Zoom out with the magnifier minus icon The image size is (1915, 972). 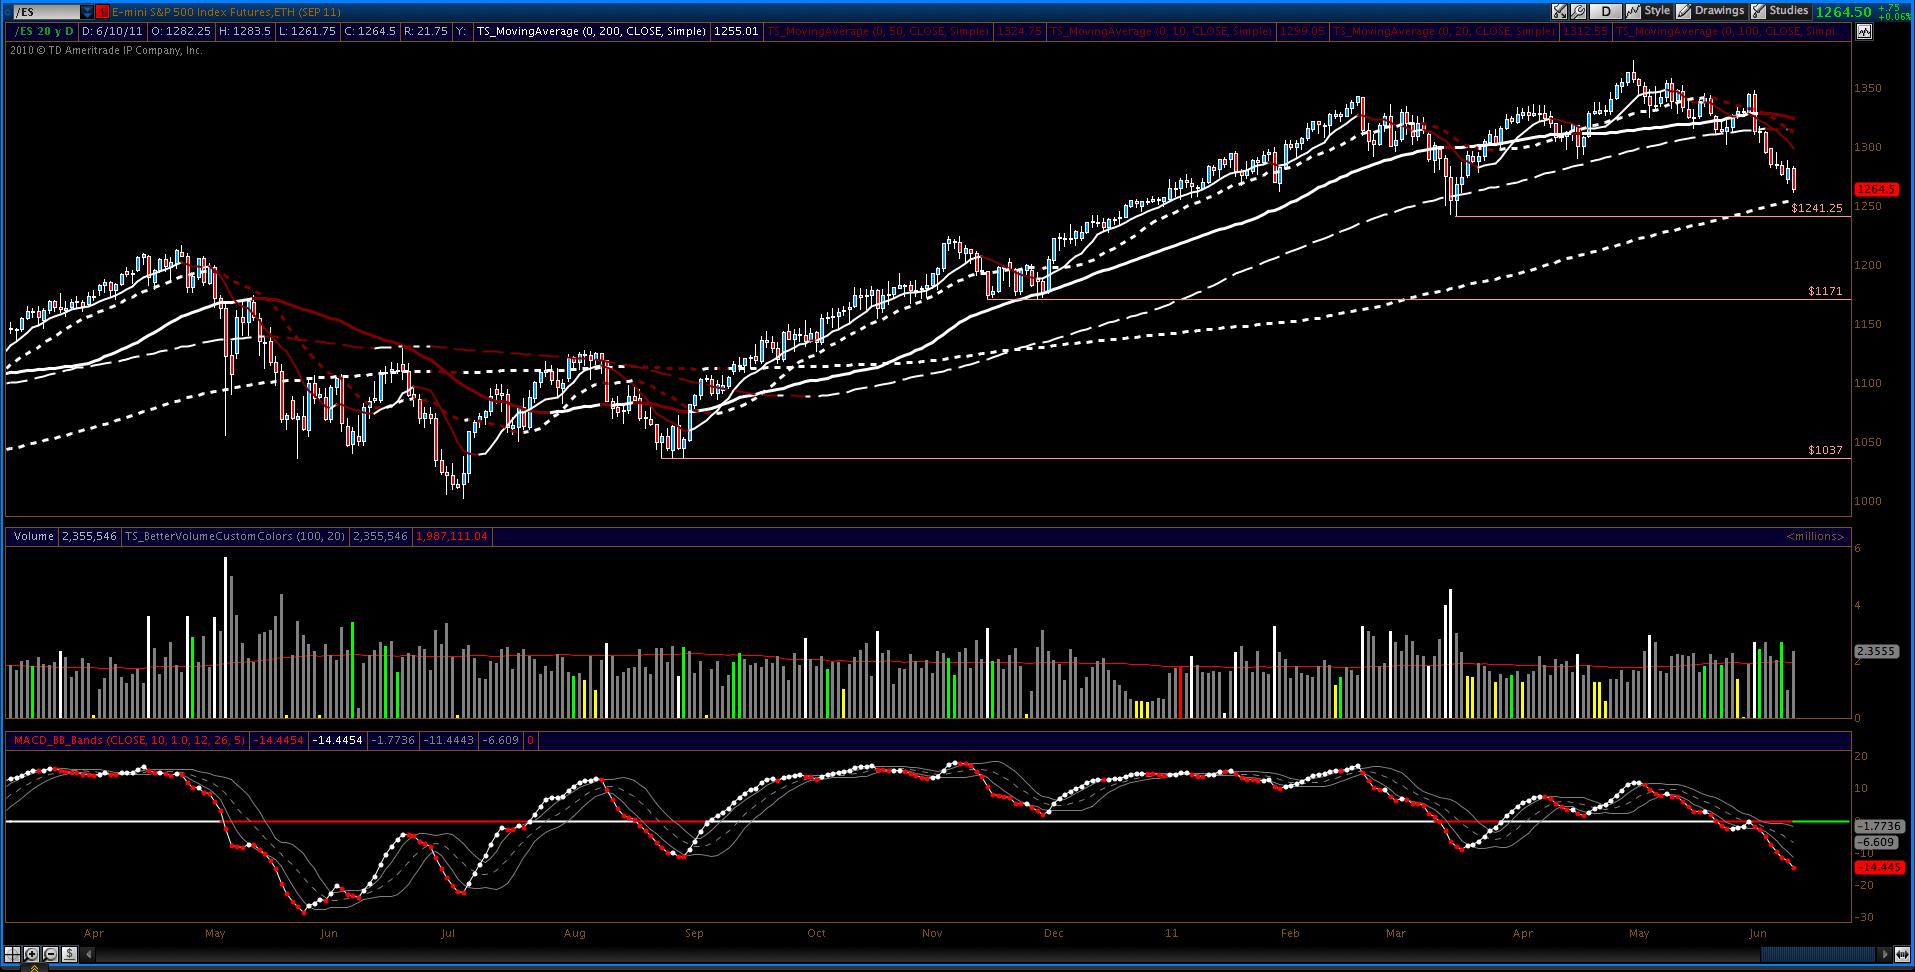coord(49,954)
